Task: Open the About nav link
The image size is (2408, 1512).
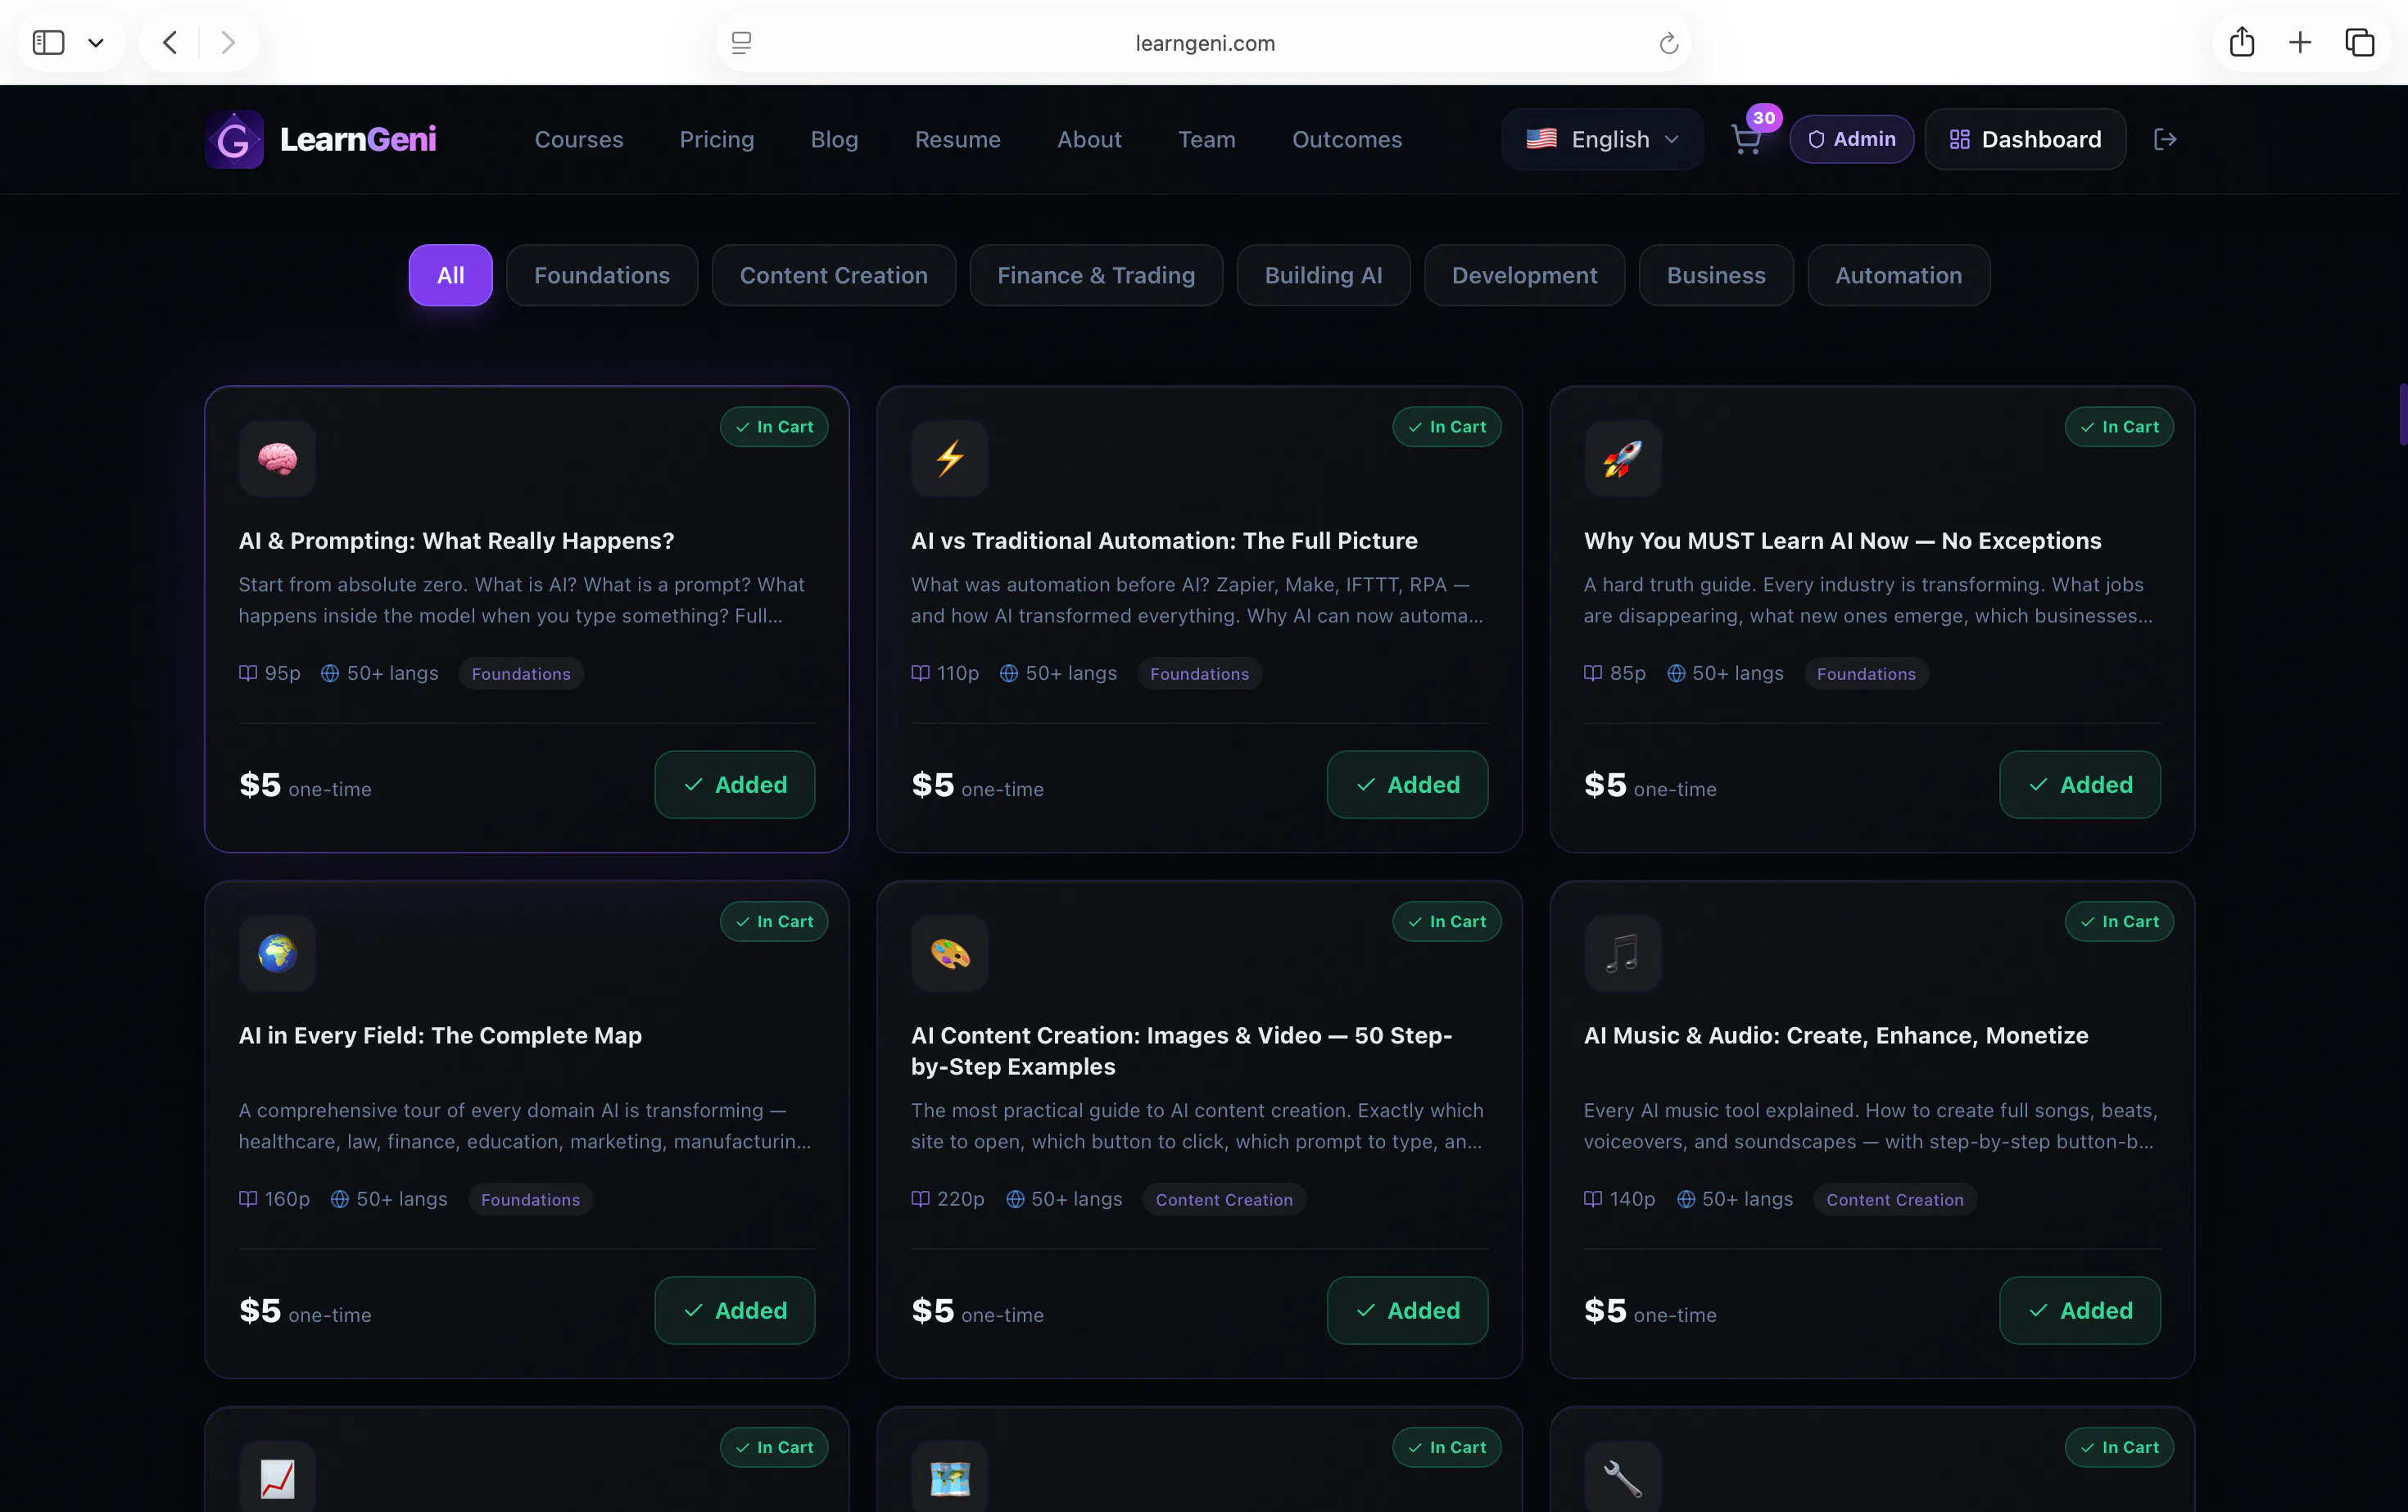Action: pyautogui.click(x=1089, y=139)
